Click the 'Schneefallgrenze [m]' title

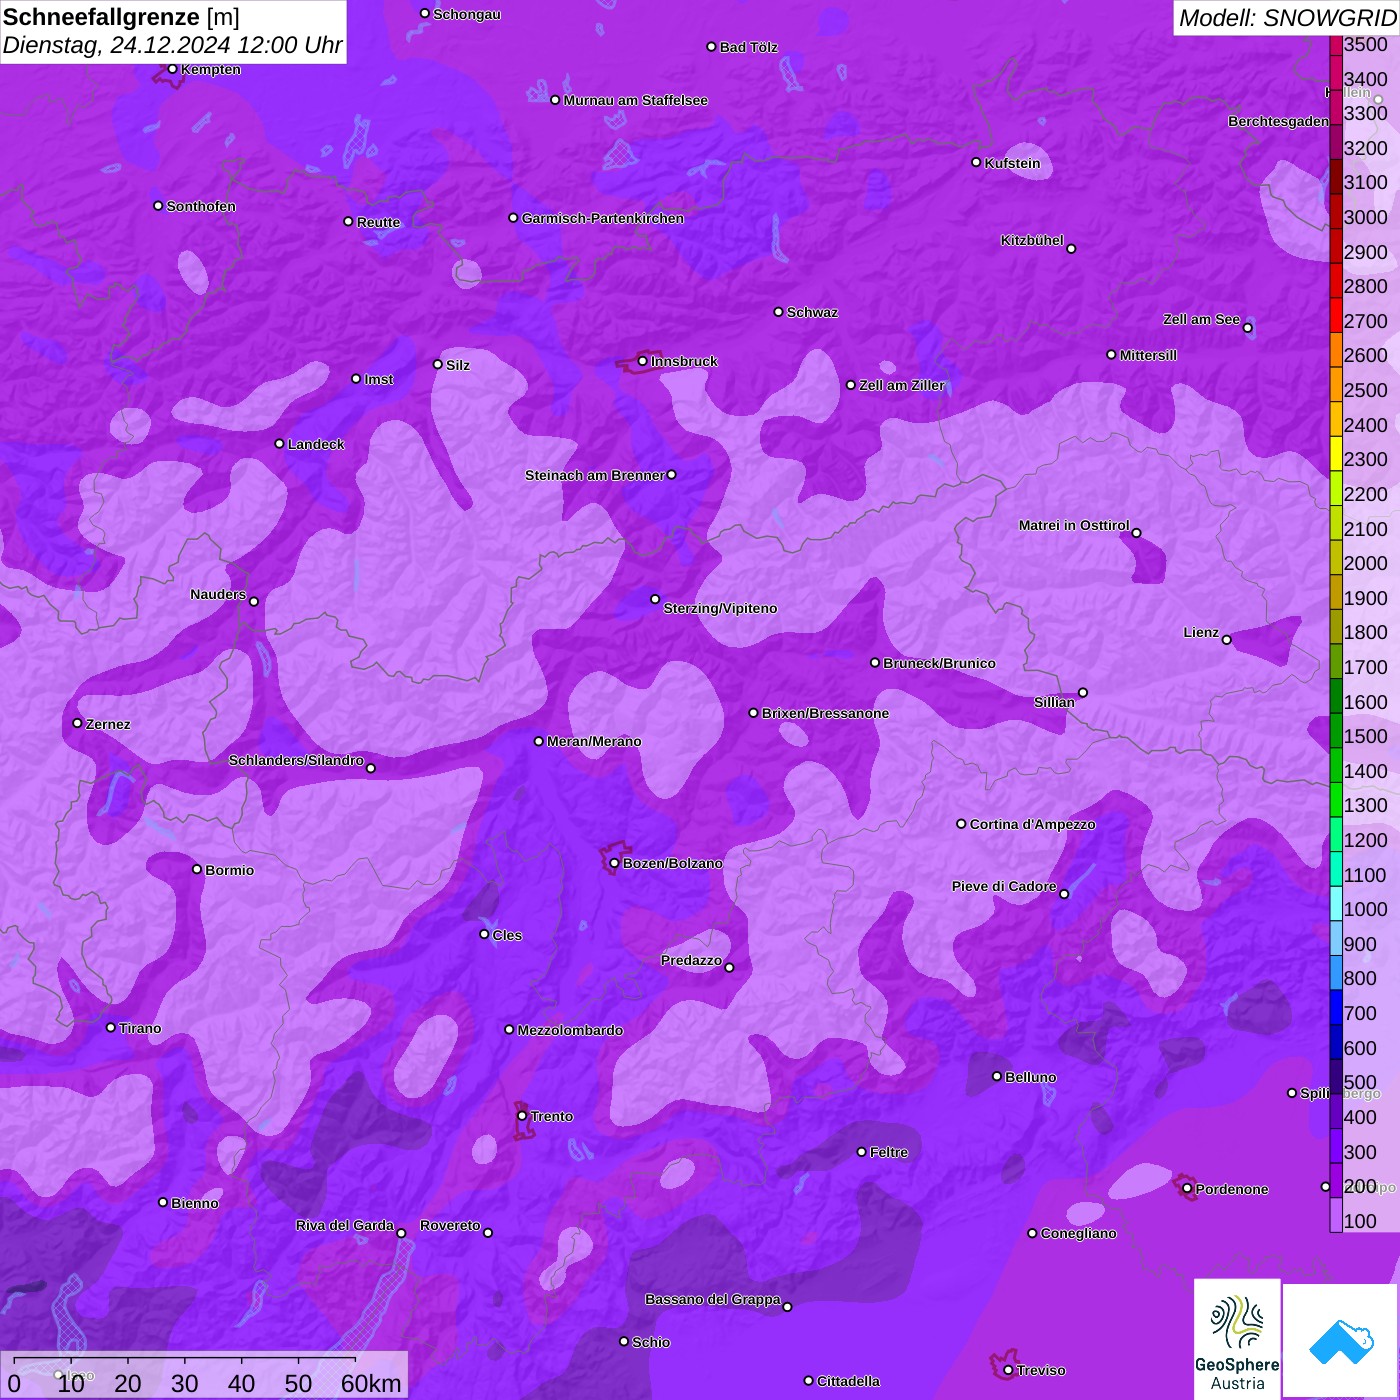121,18
